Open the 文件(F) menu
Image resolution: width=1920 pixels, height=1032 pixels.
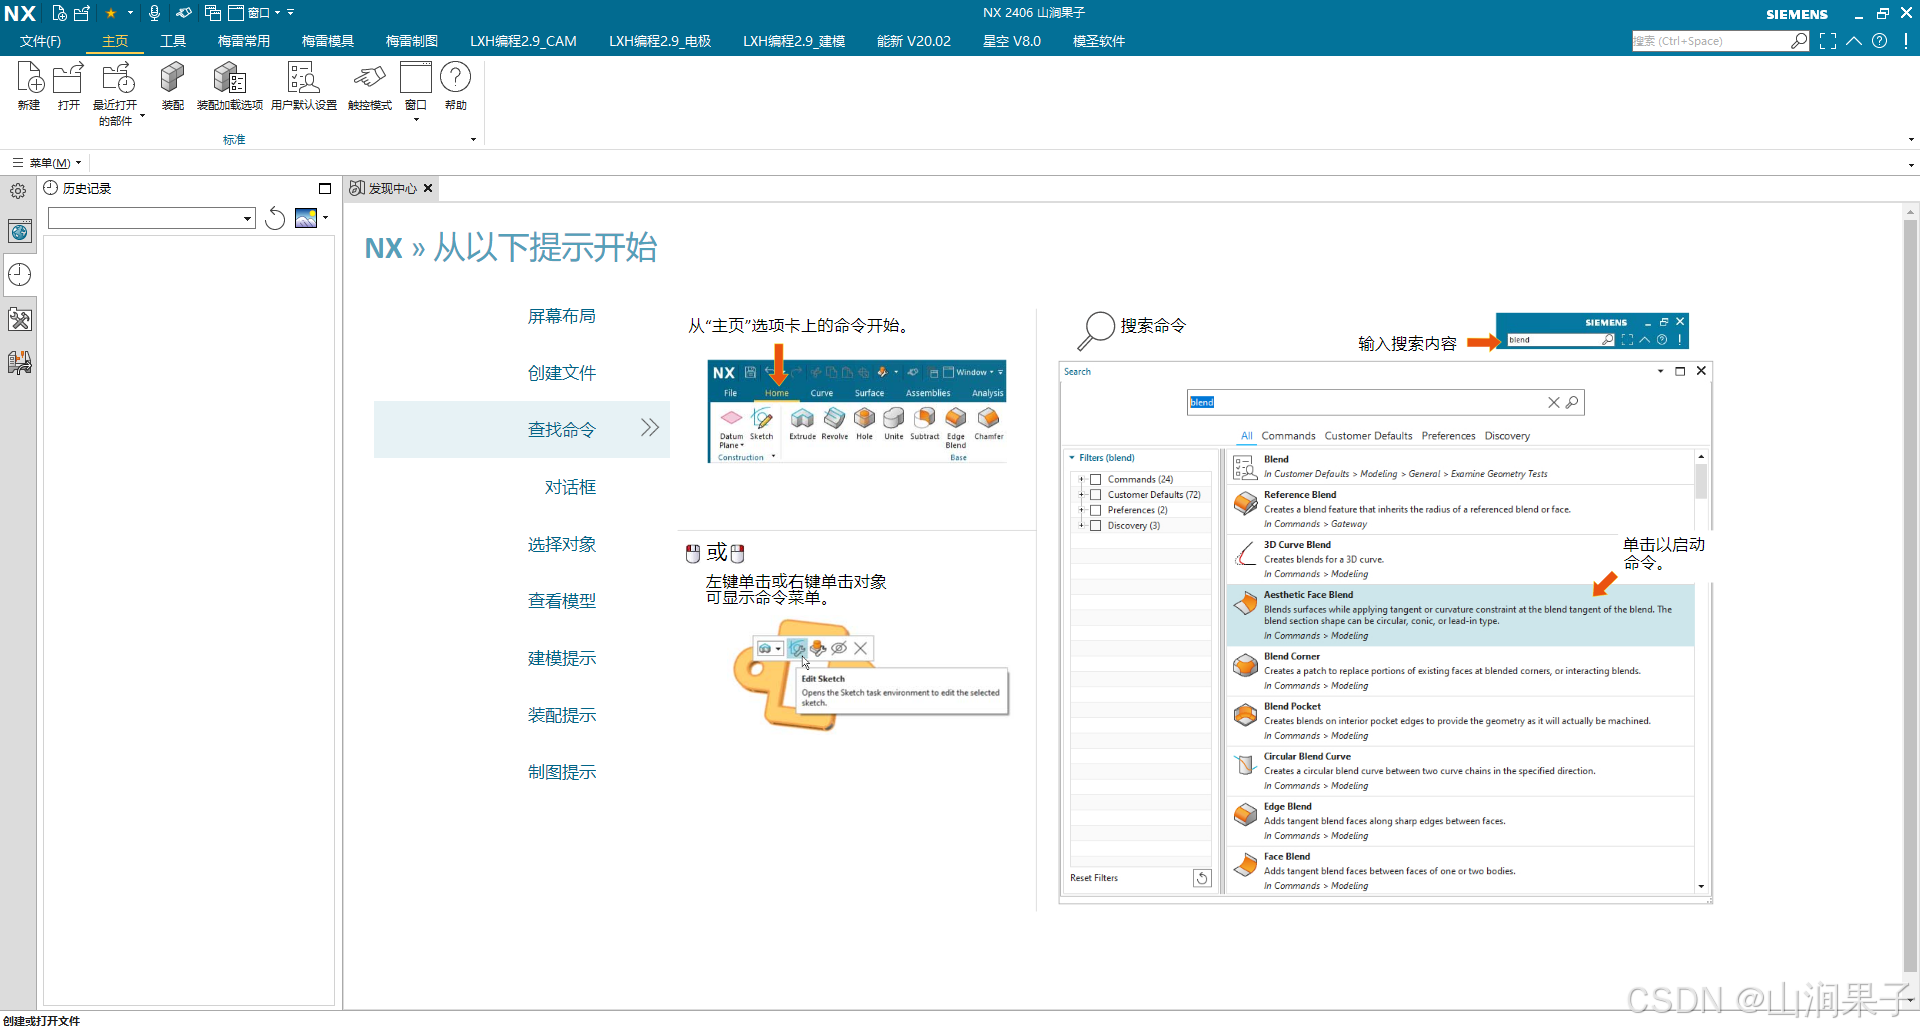(41, 41)
